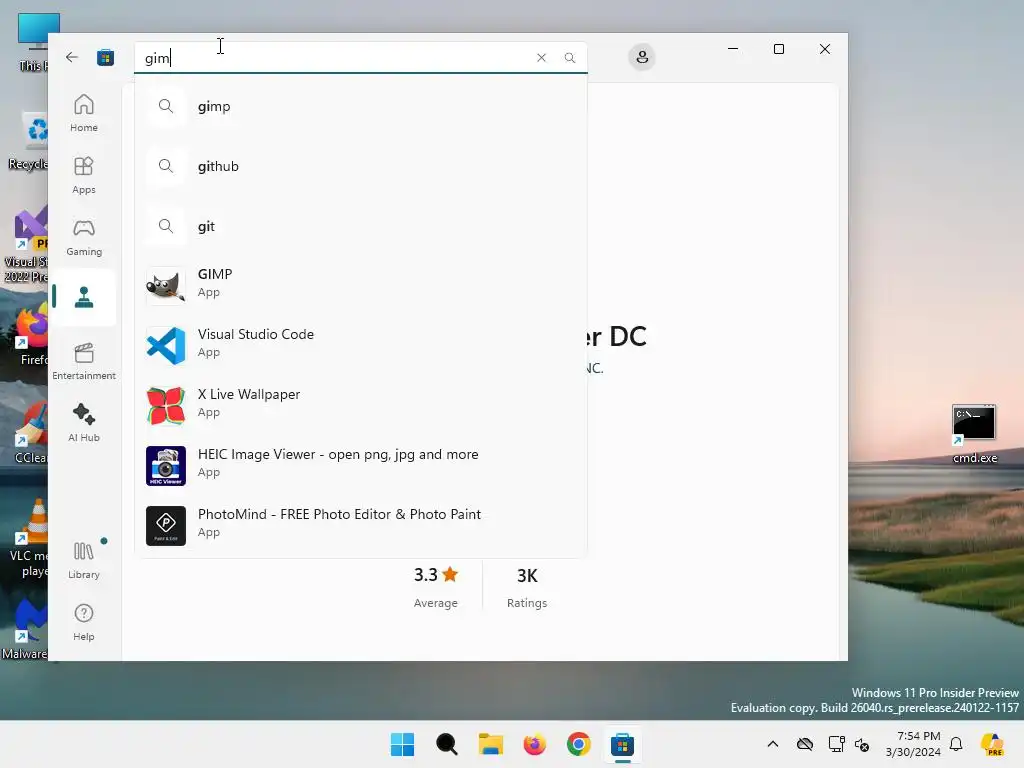Choose the 'gimp' search suggestion

[x=360, y=106]
